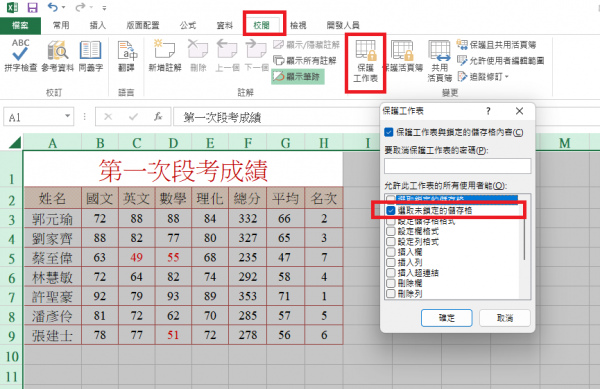Add a new comment with 新增註解
The image size is (600, 389).
point(165,56)
